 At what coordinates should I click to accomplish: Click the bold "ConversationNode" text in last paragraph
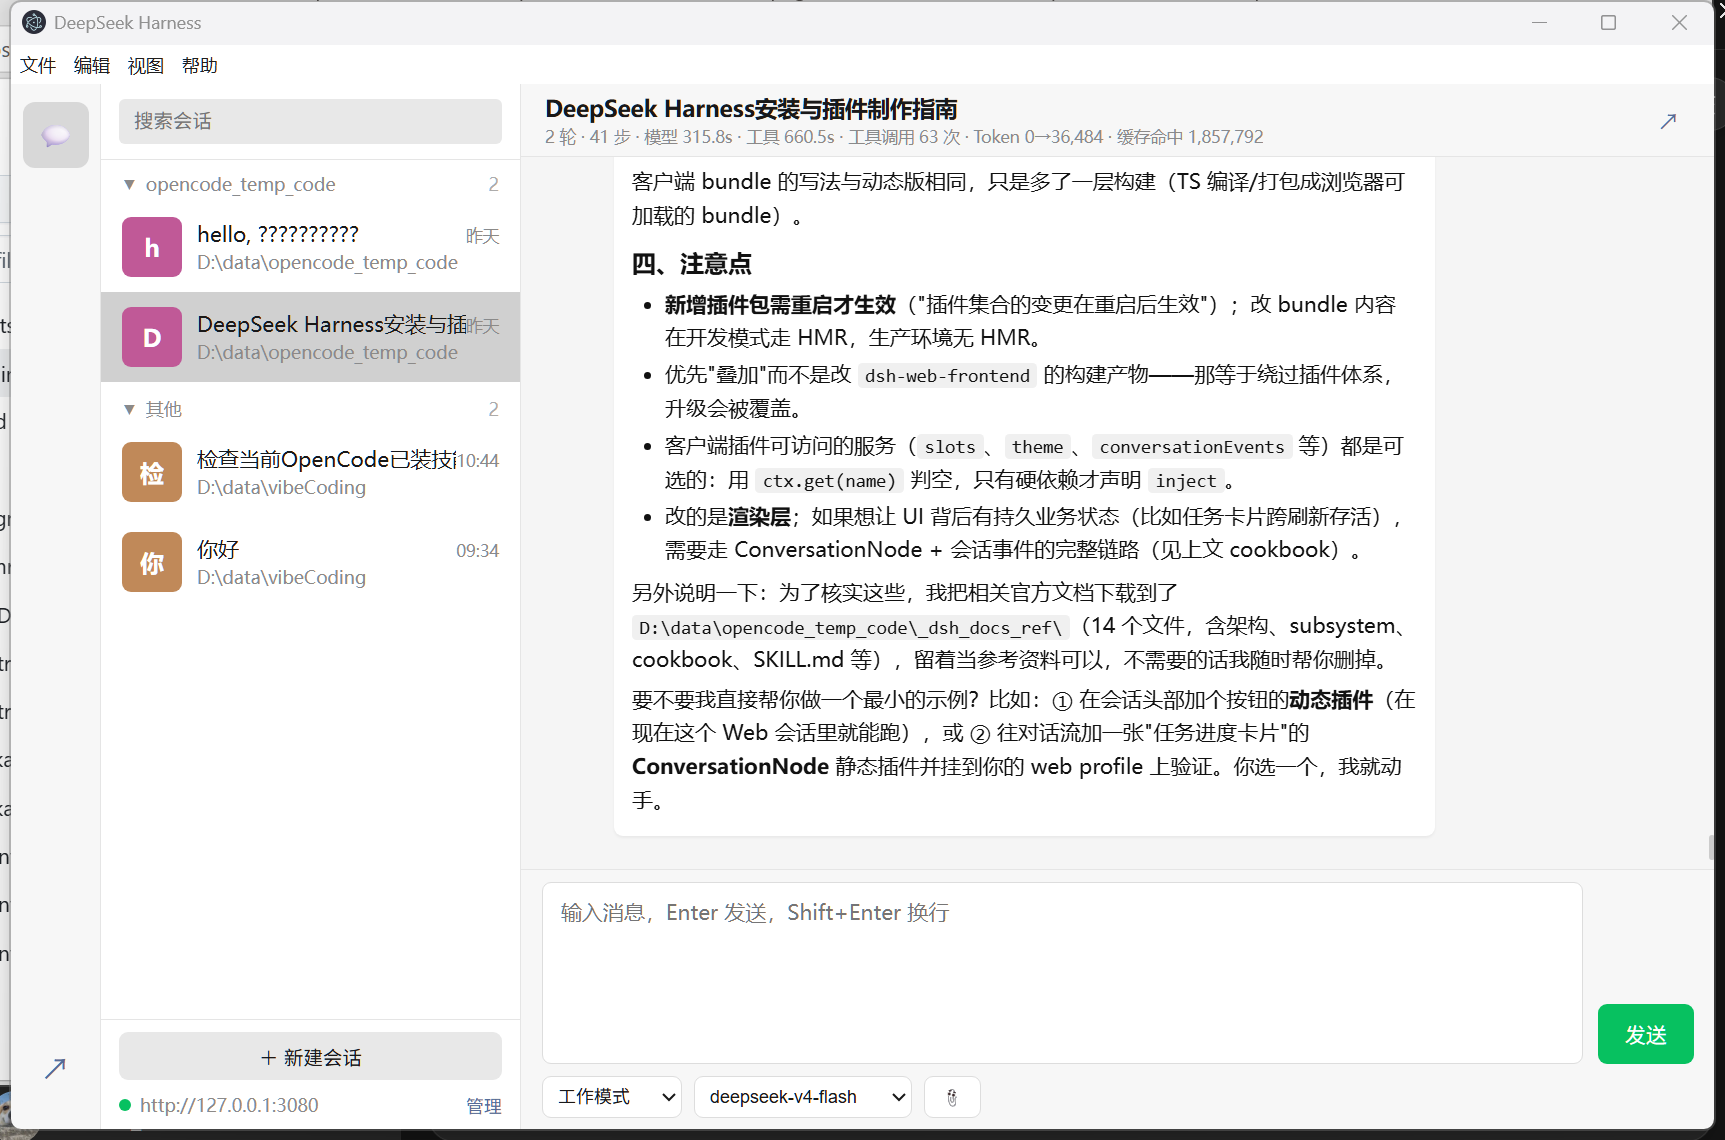point(730,767)
